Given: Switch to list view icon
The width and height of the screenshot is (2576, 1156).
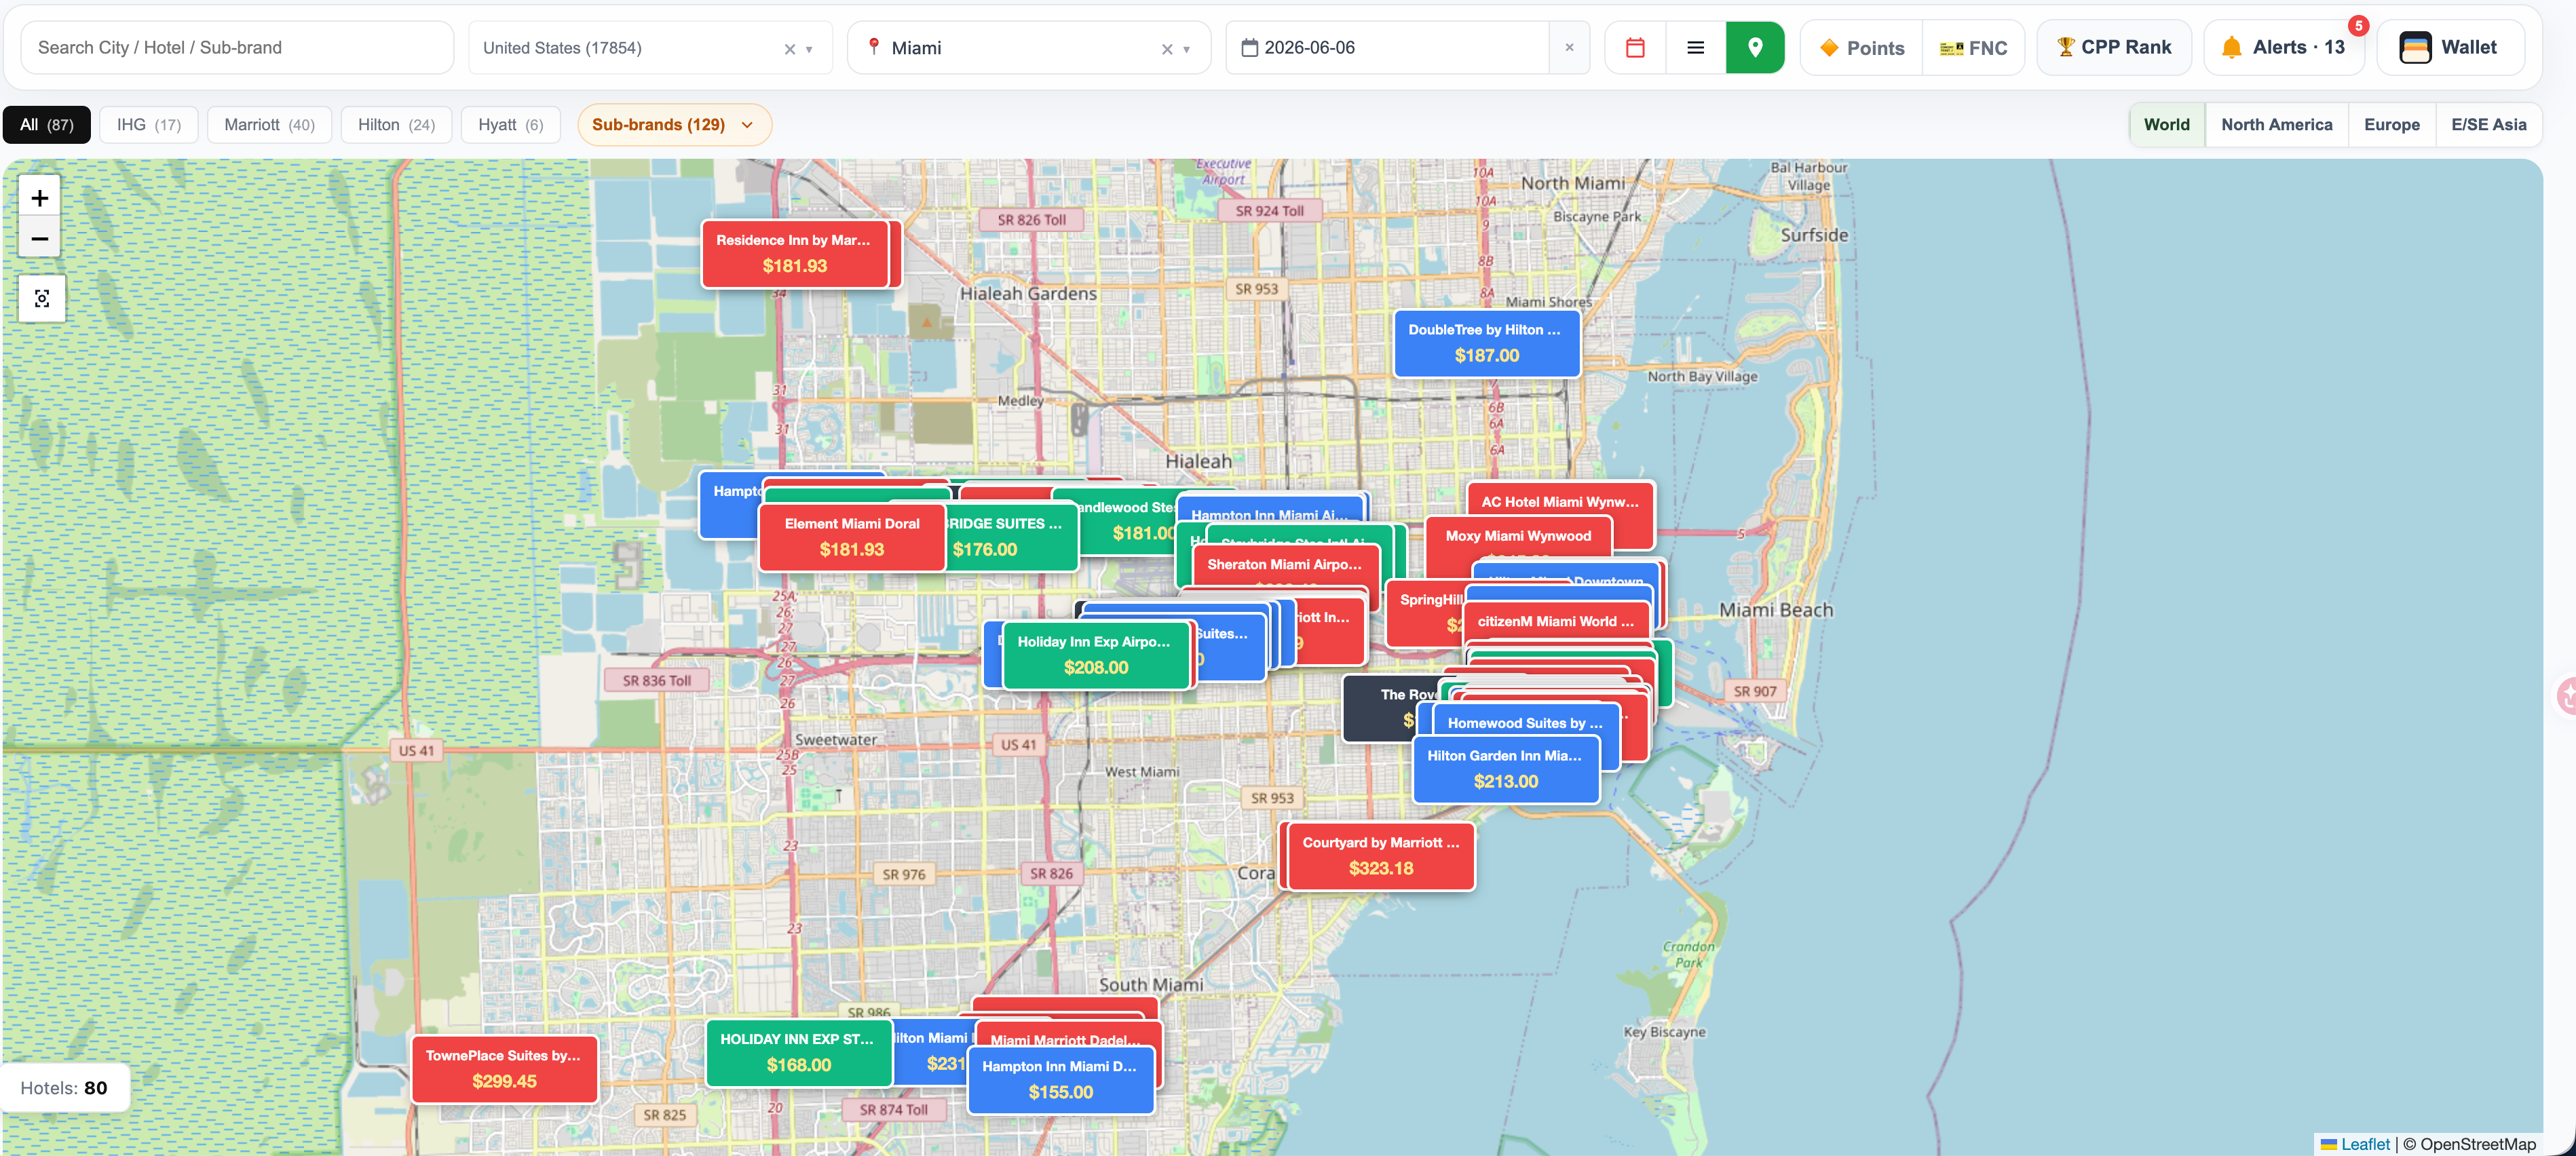Looking at the screenshot, I should click(x=1695, y=47).
